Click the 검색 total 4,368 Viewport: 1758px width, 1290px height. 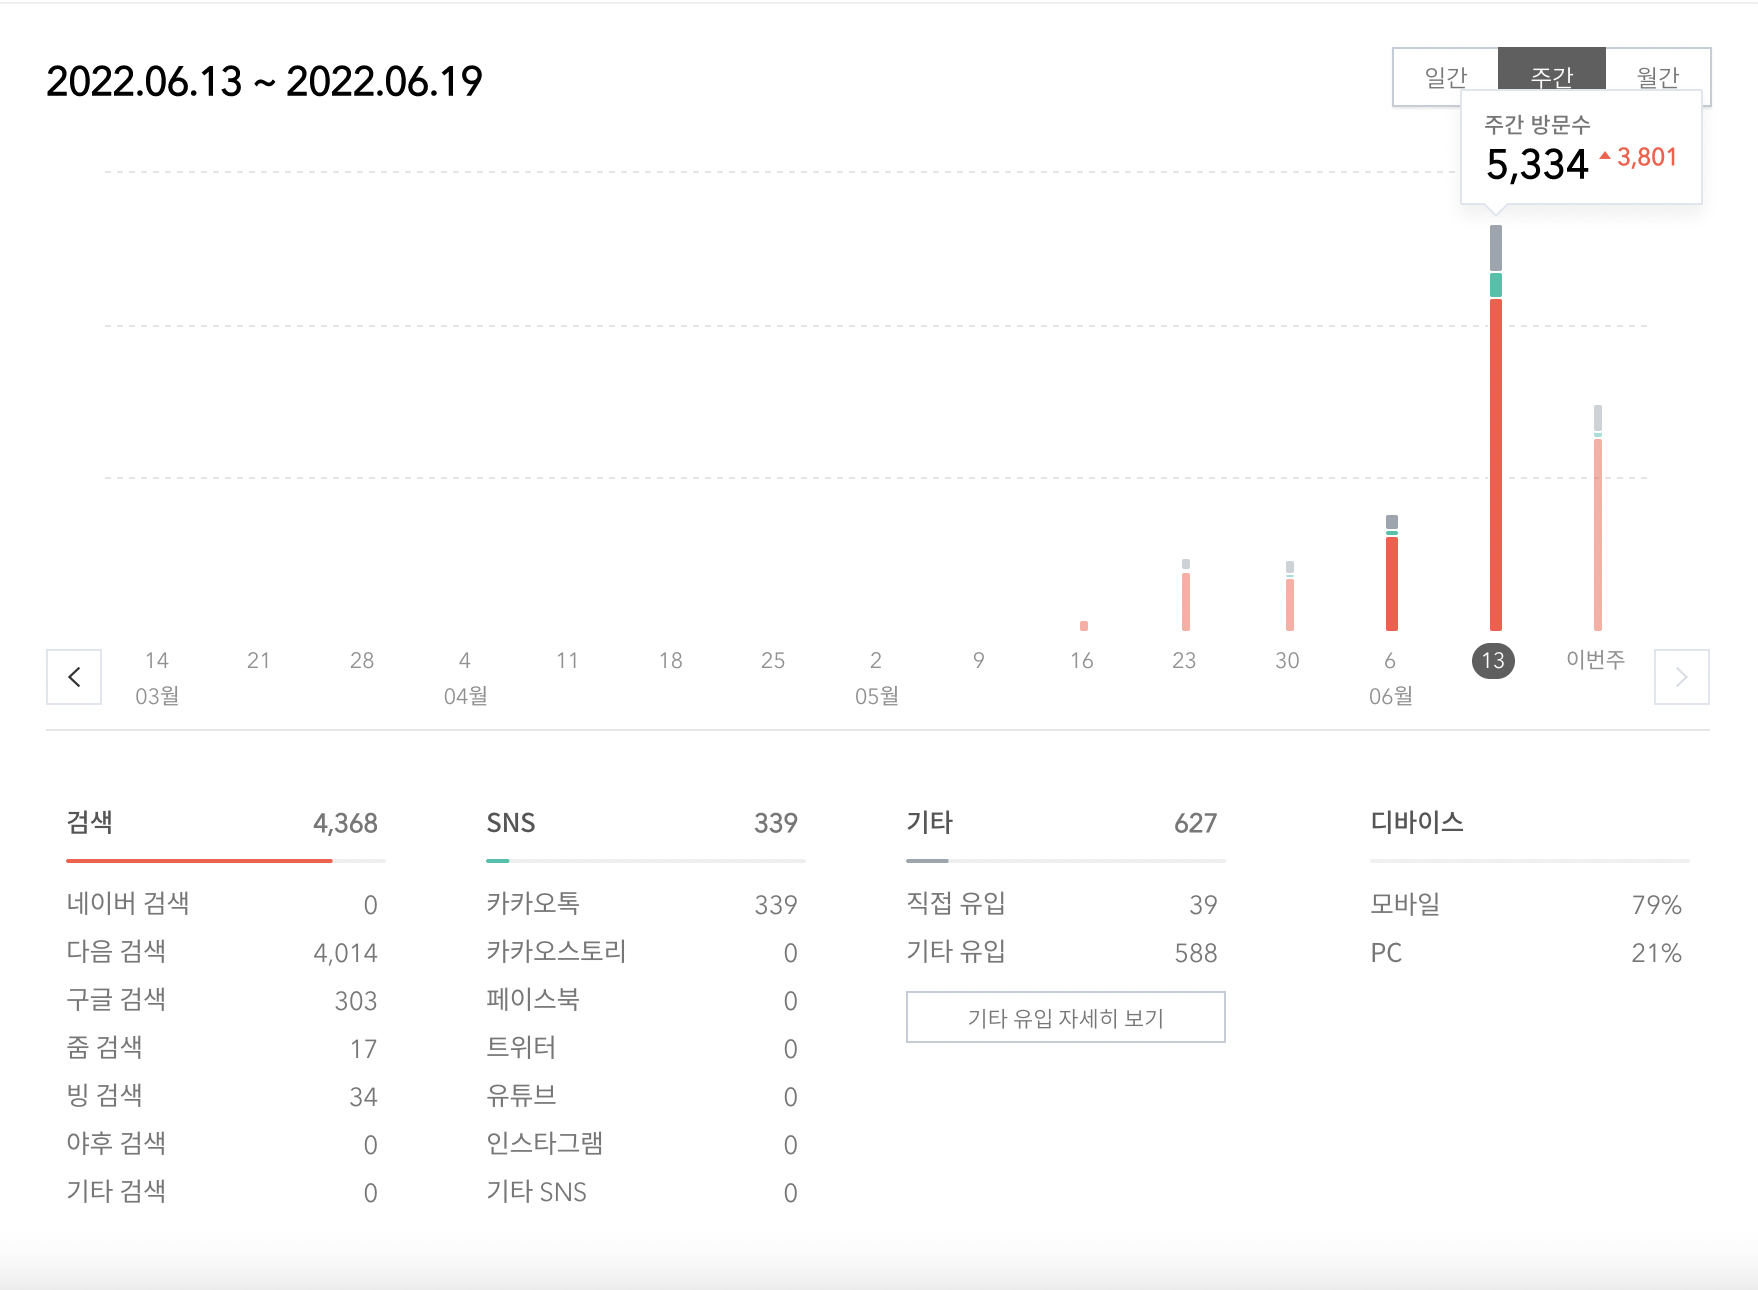(x=345, y=823)
